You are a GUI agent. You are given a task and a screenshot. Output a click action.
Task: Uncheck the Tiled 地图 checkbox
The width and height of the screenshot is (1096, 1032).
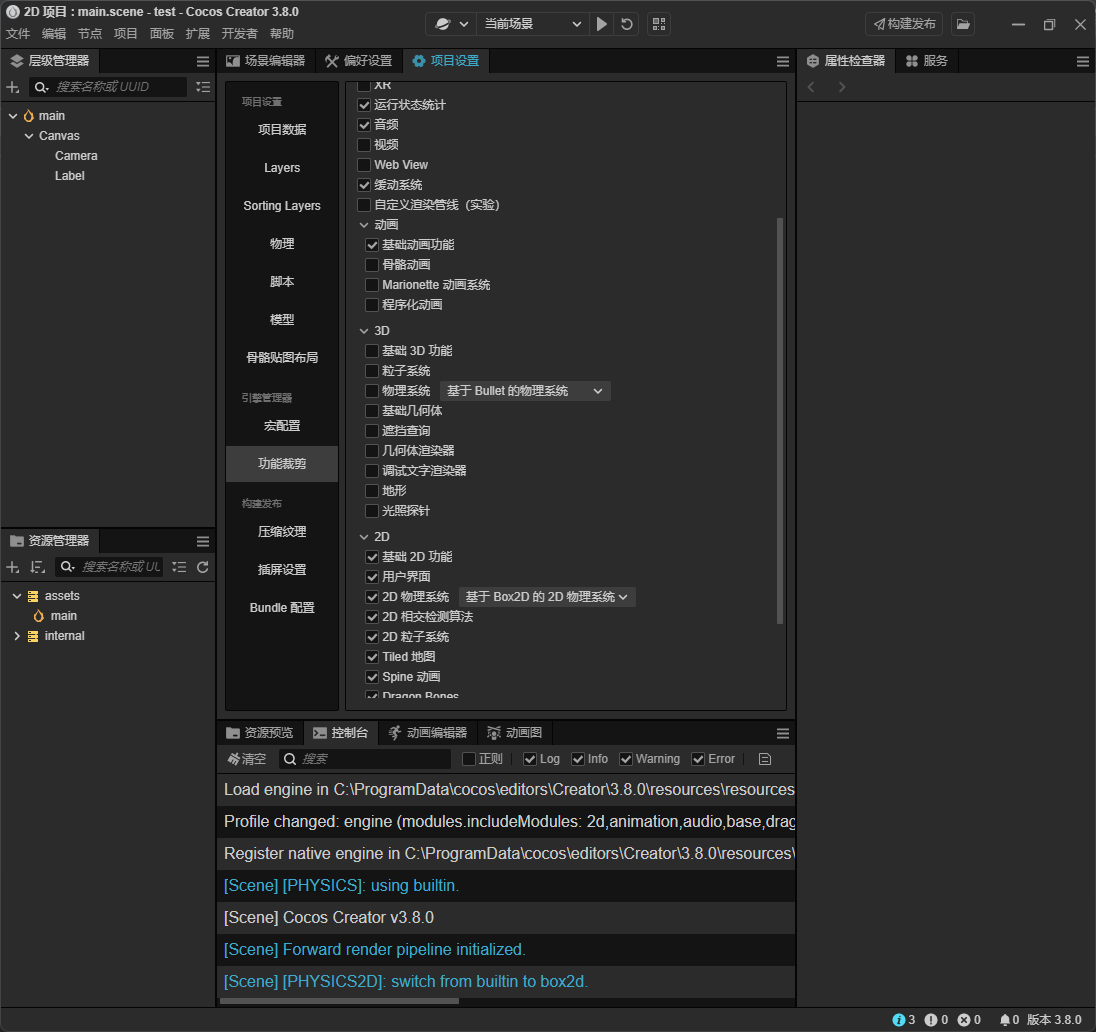click(372, 657)
